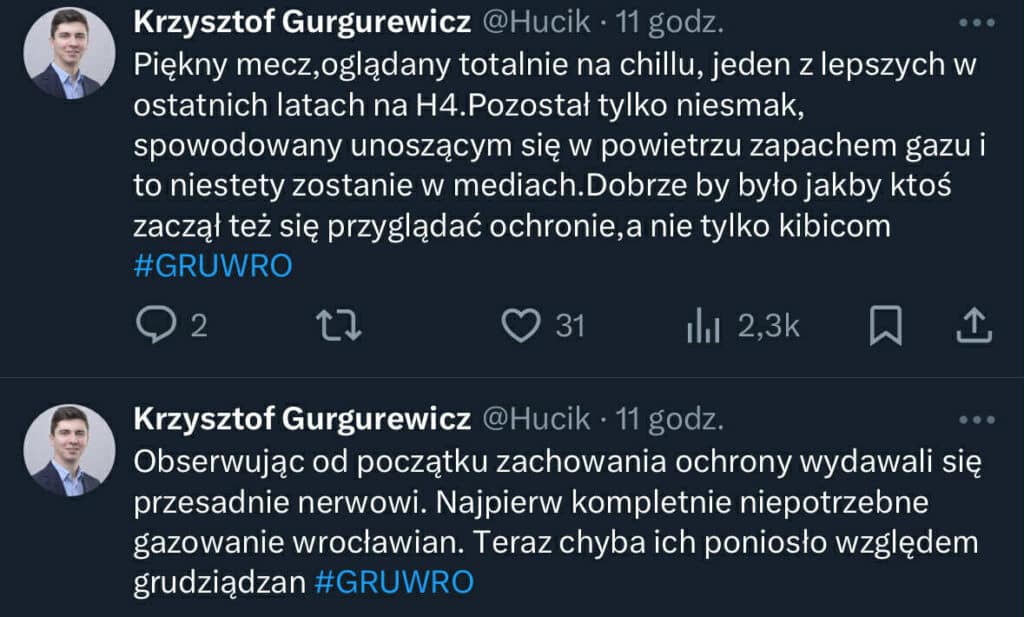Click the share upload-arrow icon
This screenshot has width=1024, height=617.
click(975, 326)
